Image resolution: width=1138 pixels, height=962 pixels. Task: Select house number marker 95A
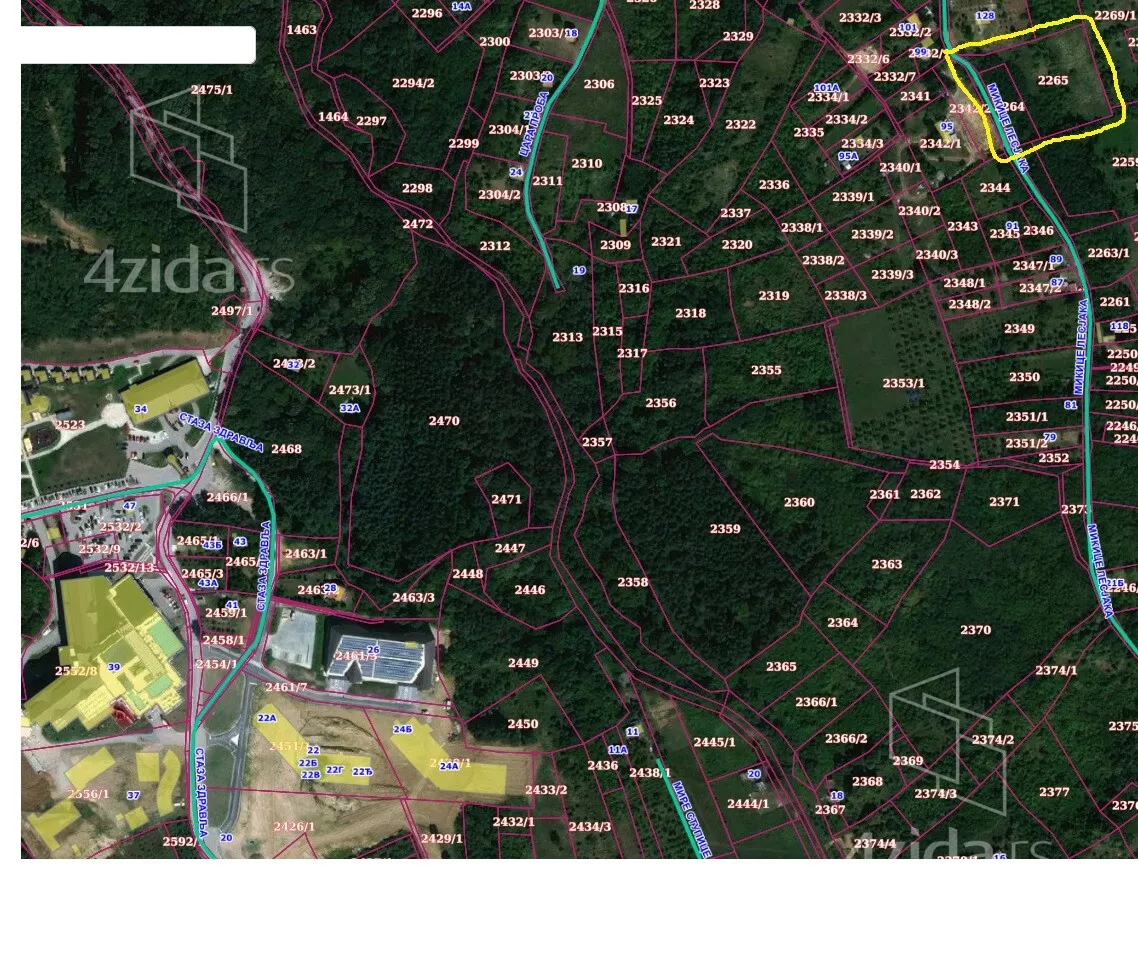point(848,156)
